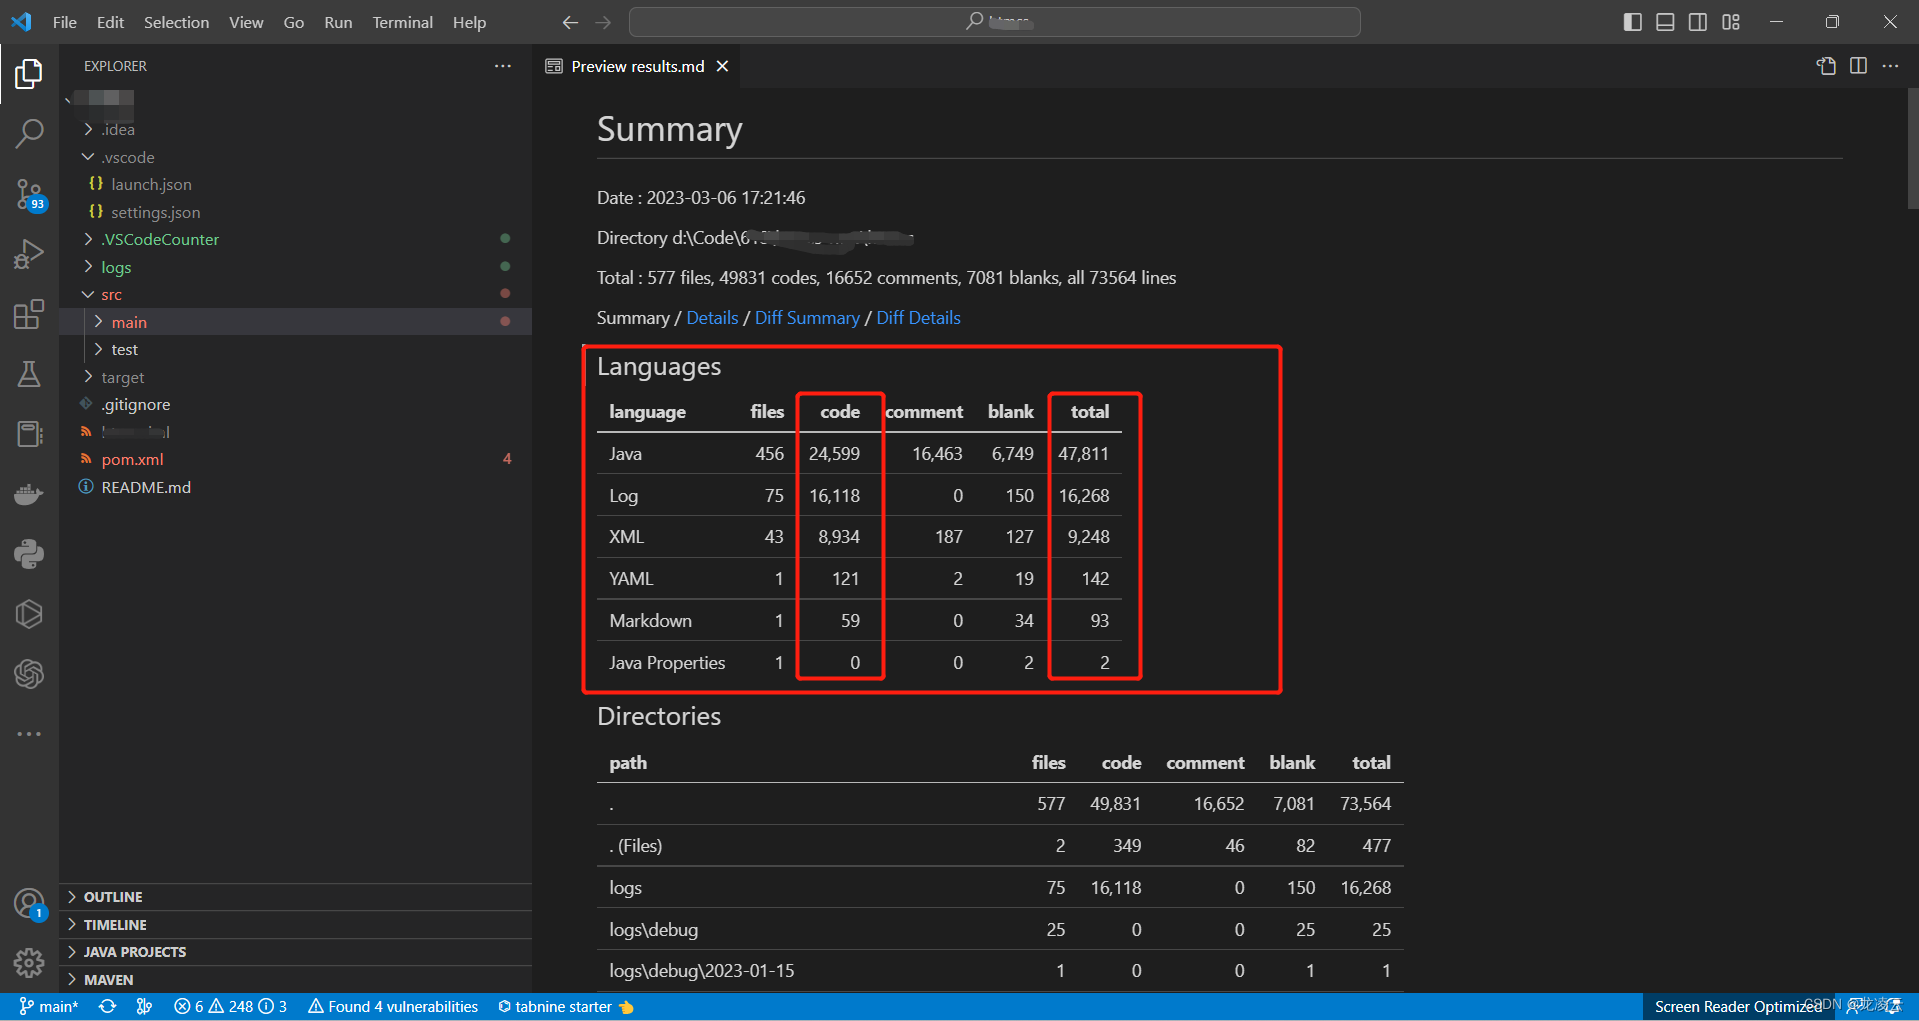Open the File menu

point(64,22)
